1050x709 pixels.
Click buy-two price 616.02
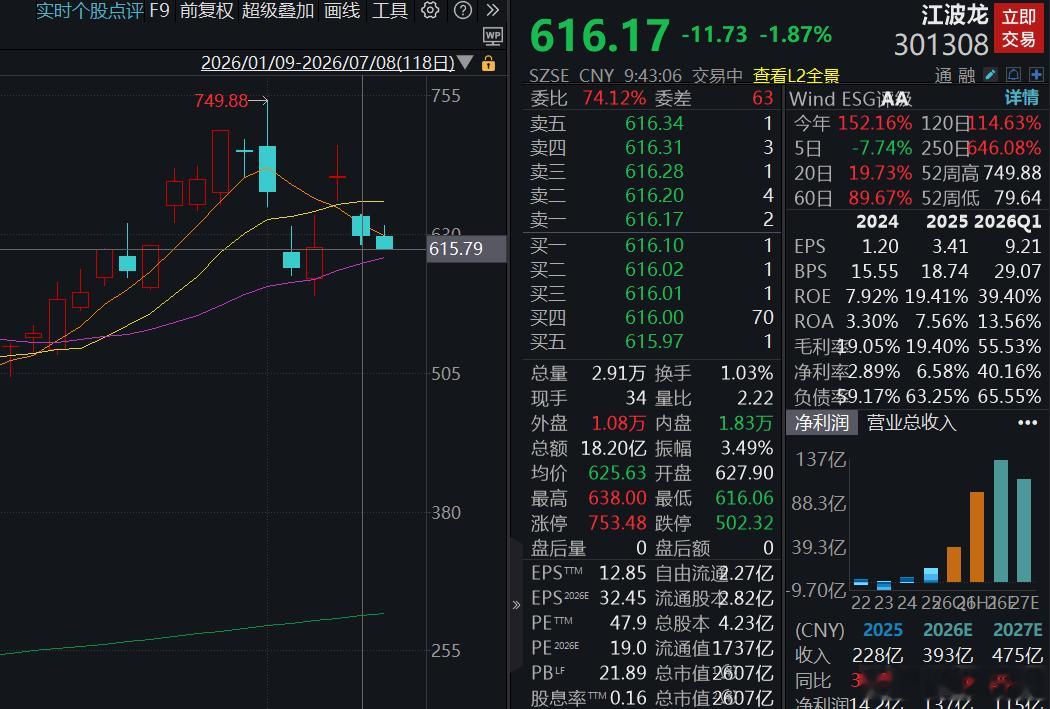click(654, 270)
